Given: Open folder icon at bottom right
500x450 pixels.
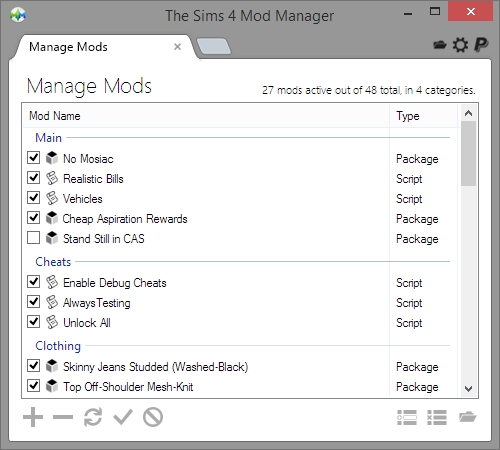Looking at the screenshot, I should (x=467, y=417).
